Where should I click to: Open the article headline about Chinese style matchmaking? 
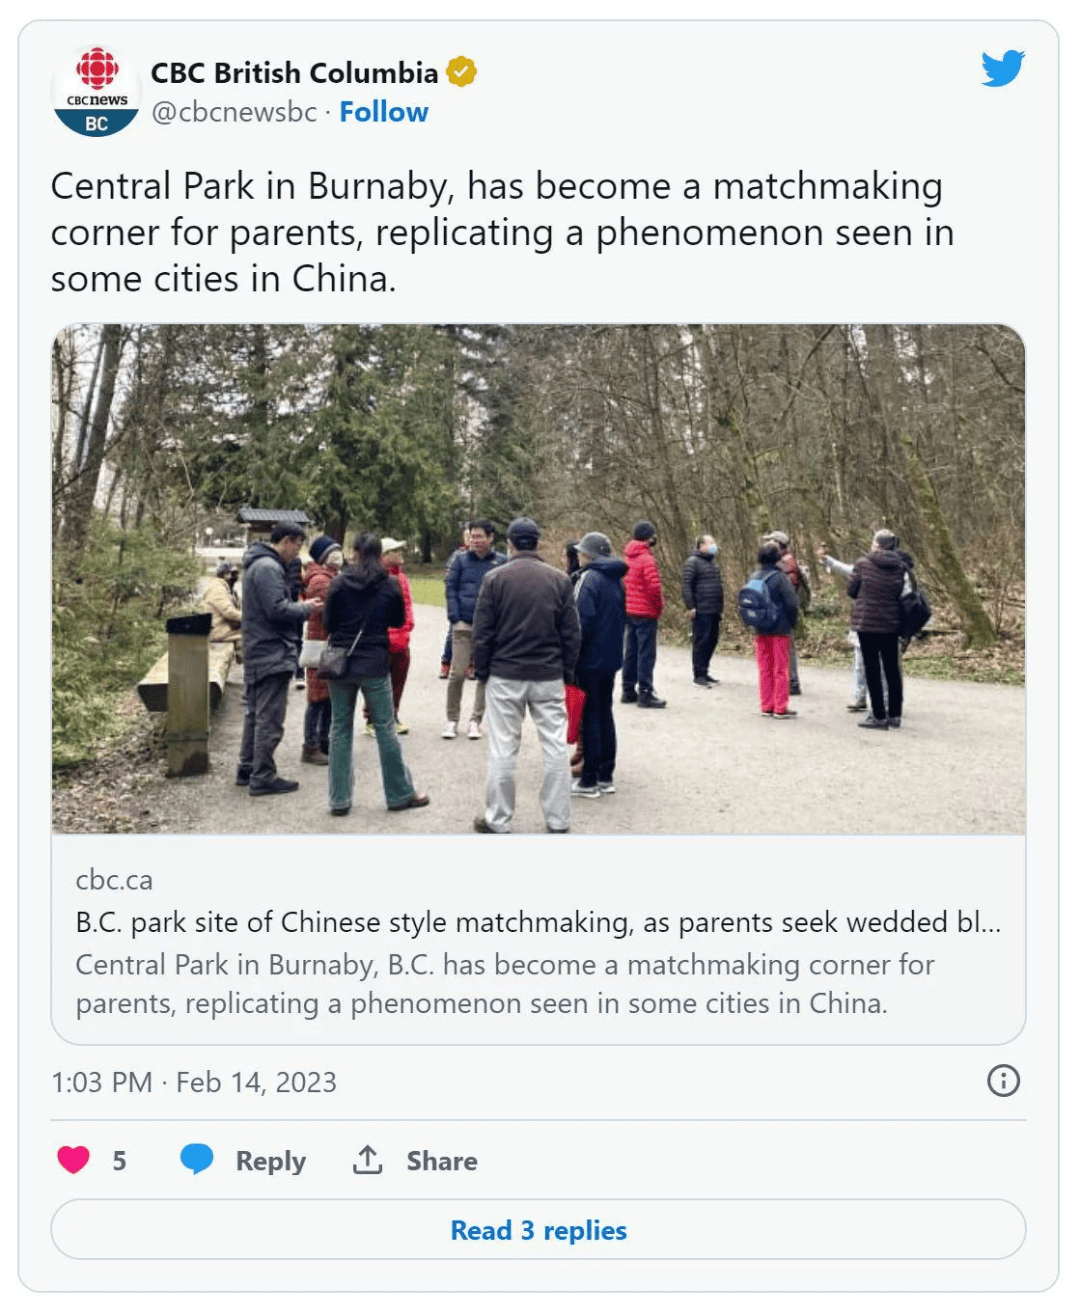point(538,922)
